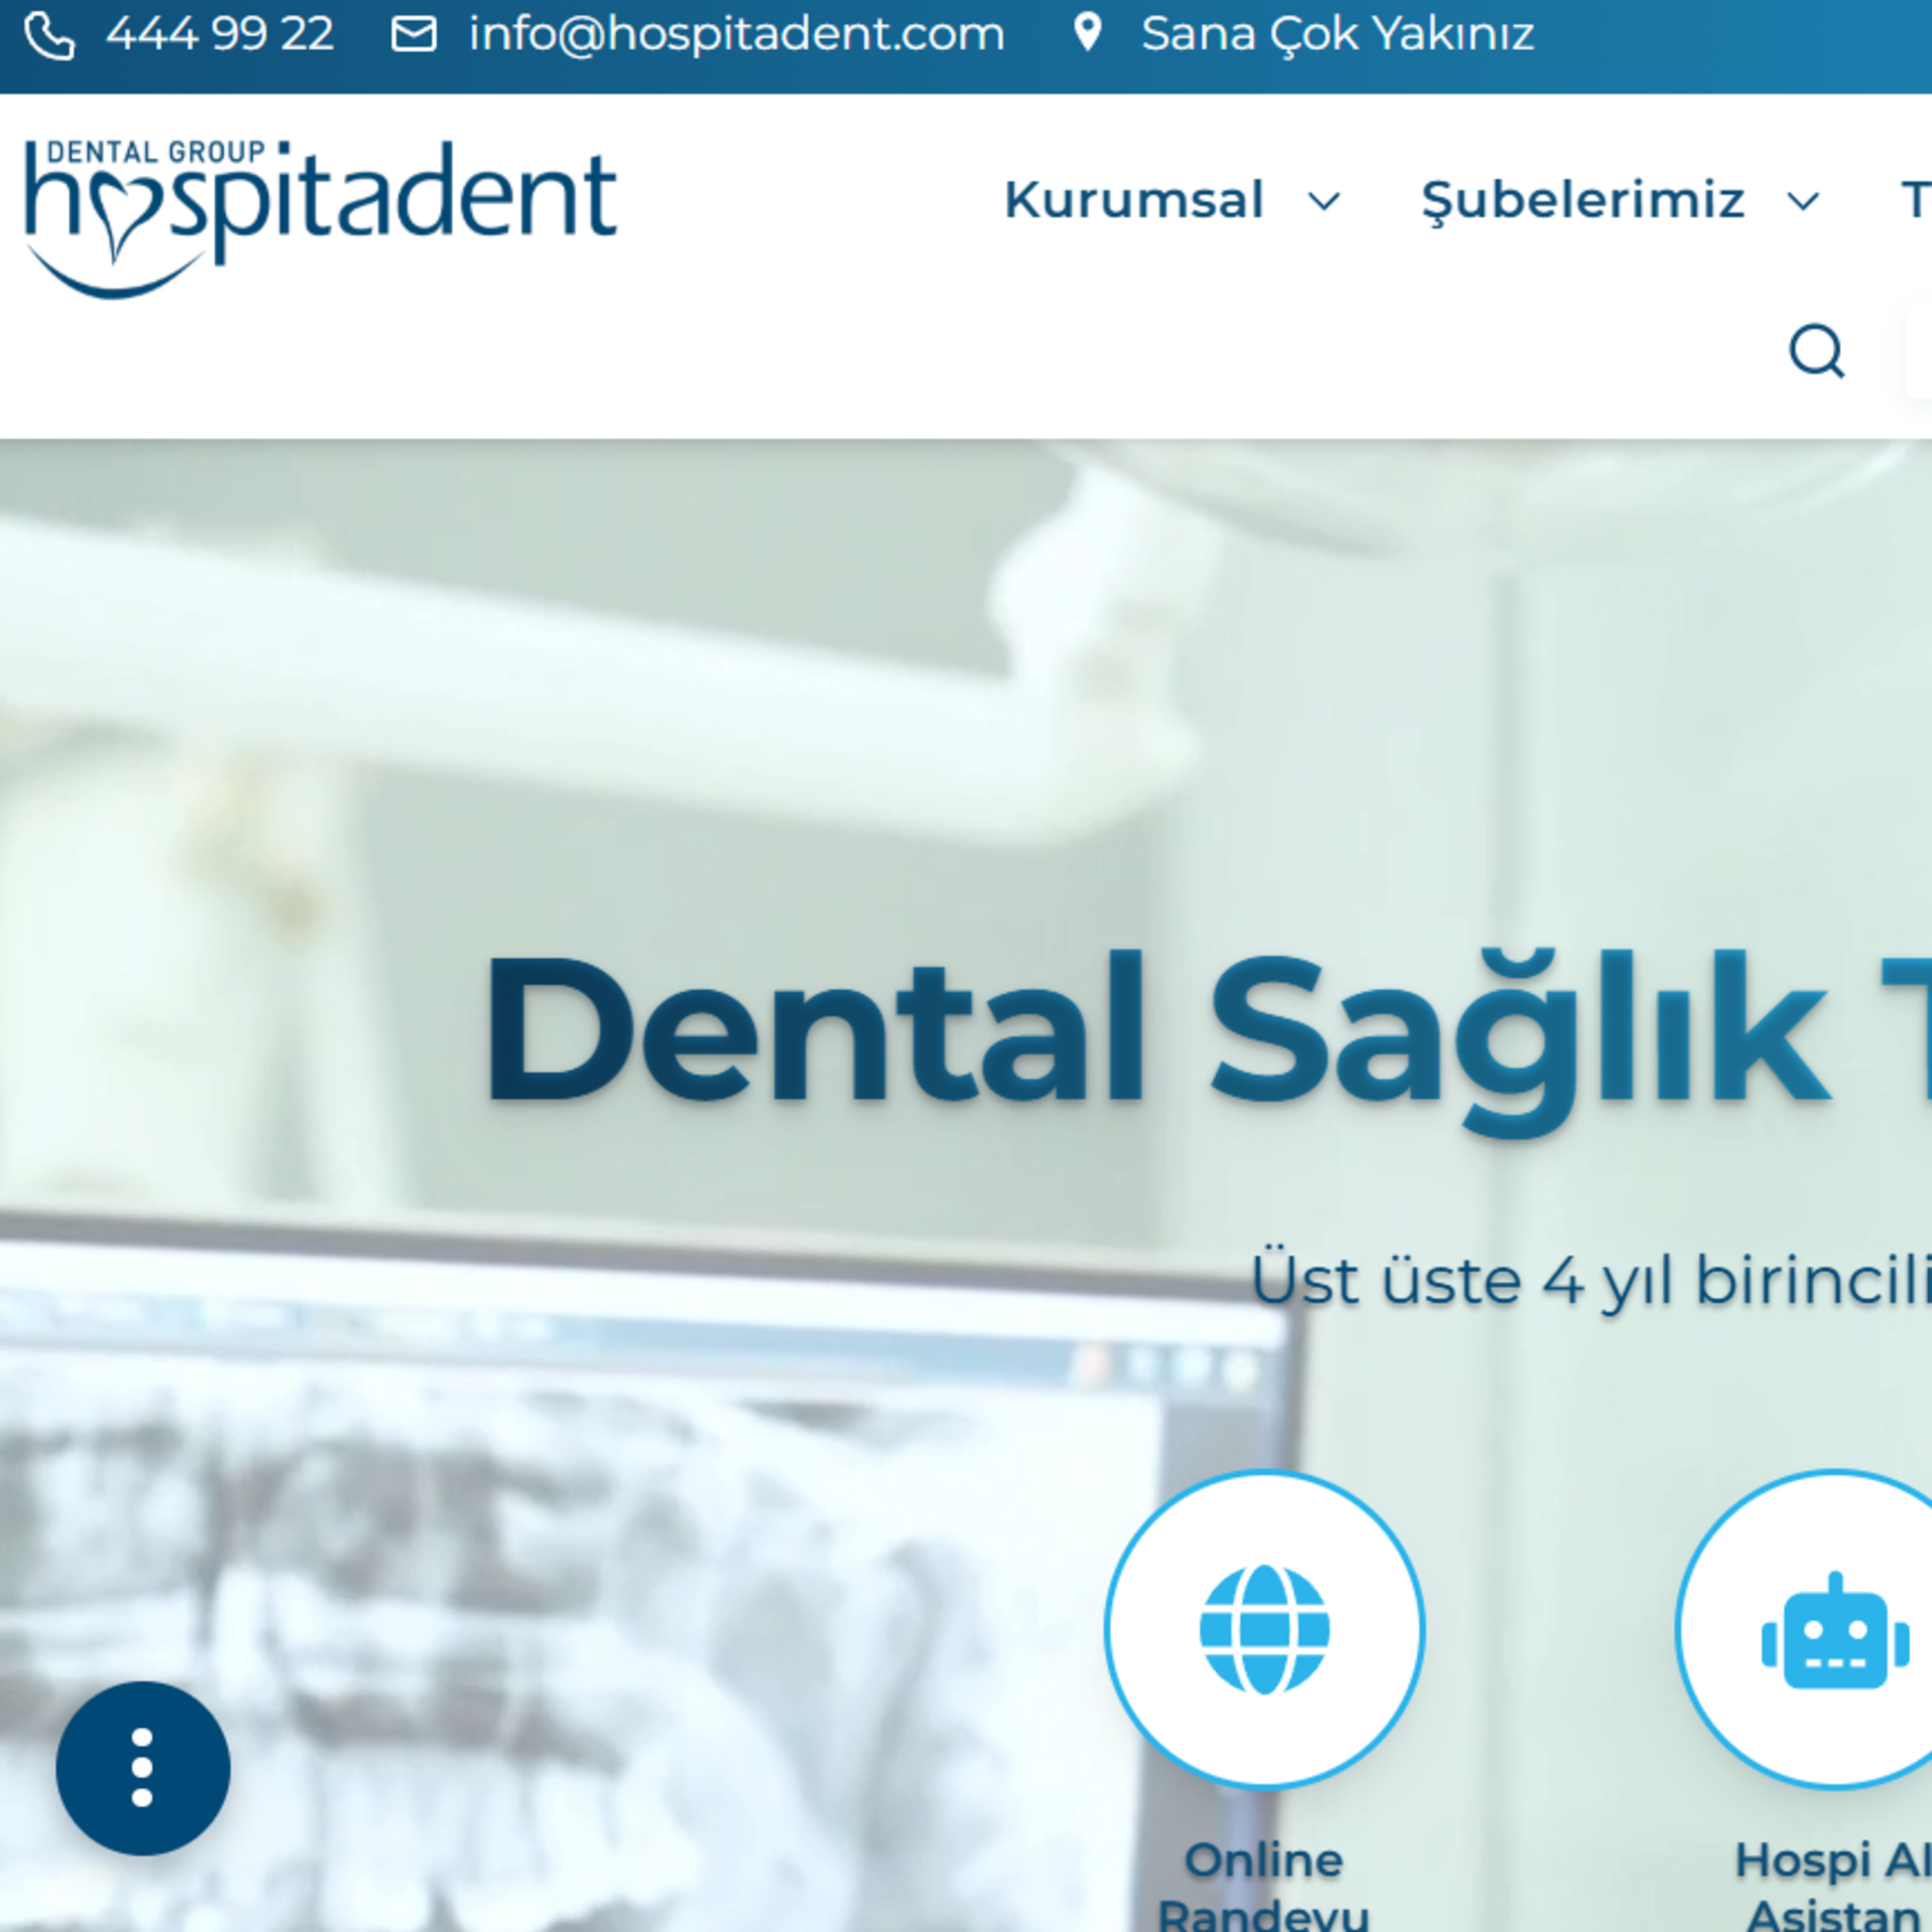This screenshot has width=1932, height=1932.
Task: Click the DENTAL GROUP logo text
Action: [x=156, y=152]
